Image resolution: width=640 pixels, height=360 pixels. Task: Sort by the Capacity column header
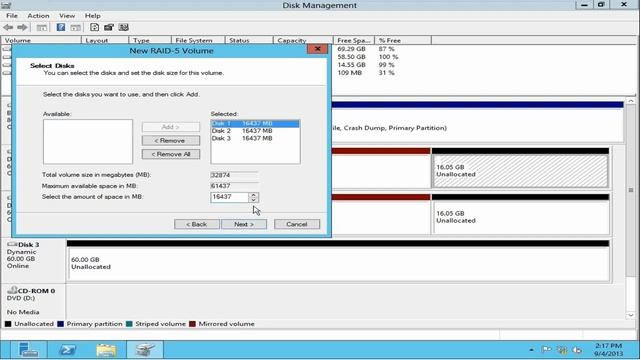[x=303, y=40]
